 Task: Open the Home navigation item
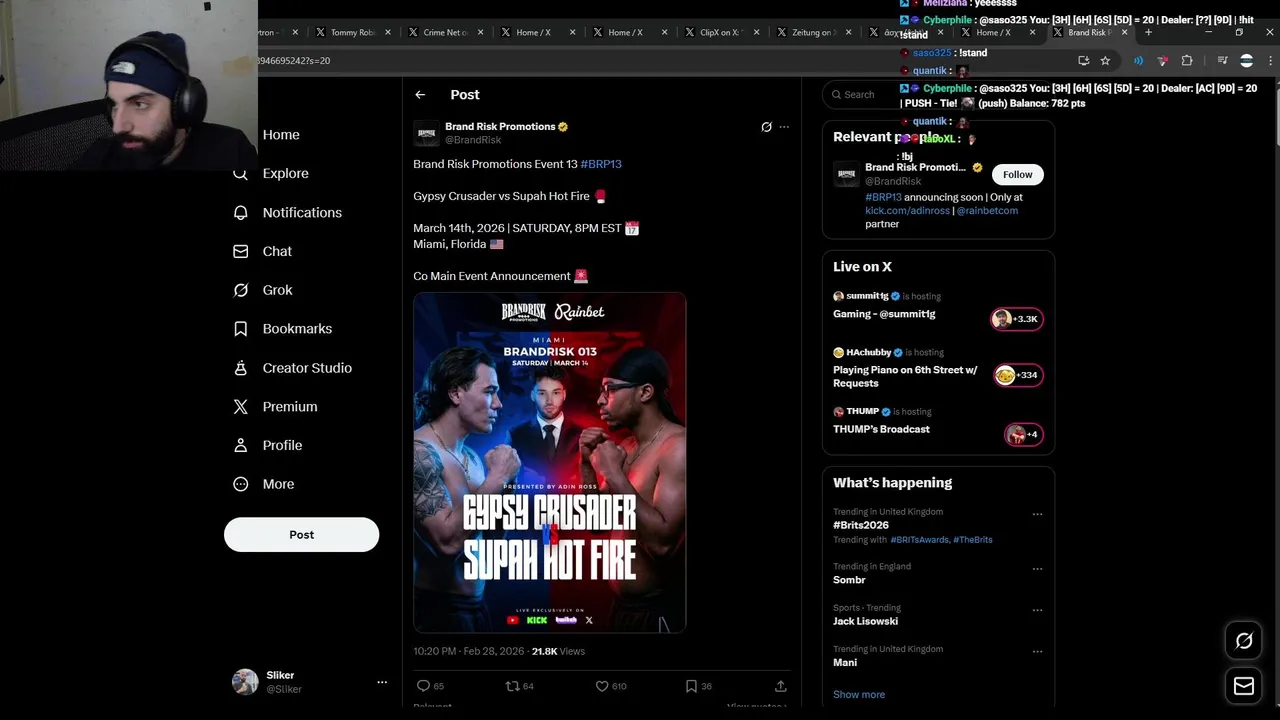click(x=281, y=135)
